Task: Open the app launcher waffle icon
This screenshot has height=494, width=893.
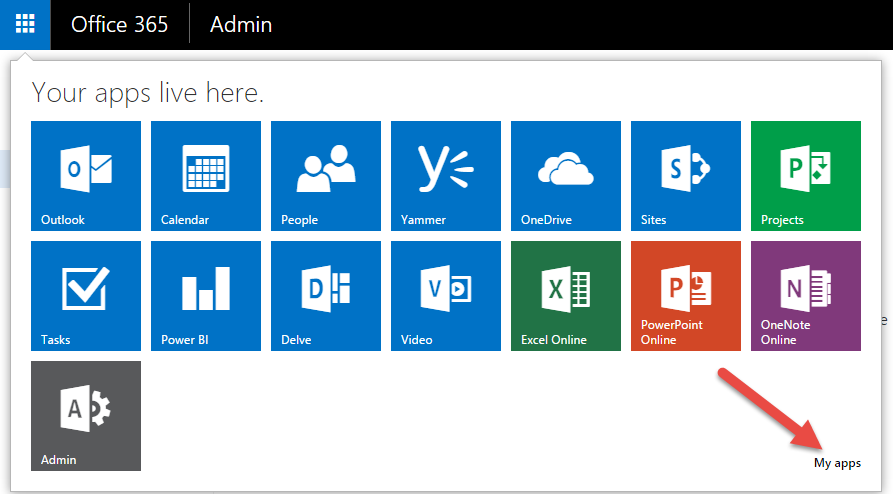Action: [x=25, y=25]
